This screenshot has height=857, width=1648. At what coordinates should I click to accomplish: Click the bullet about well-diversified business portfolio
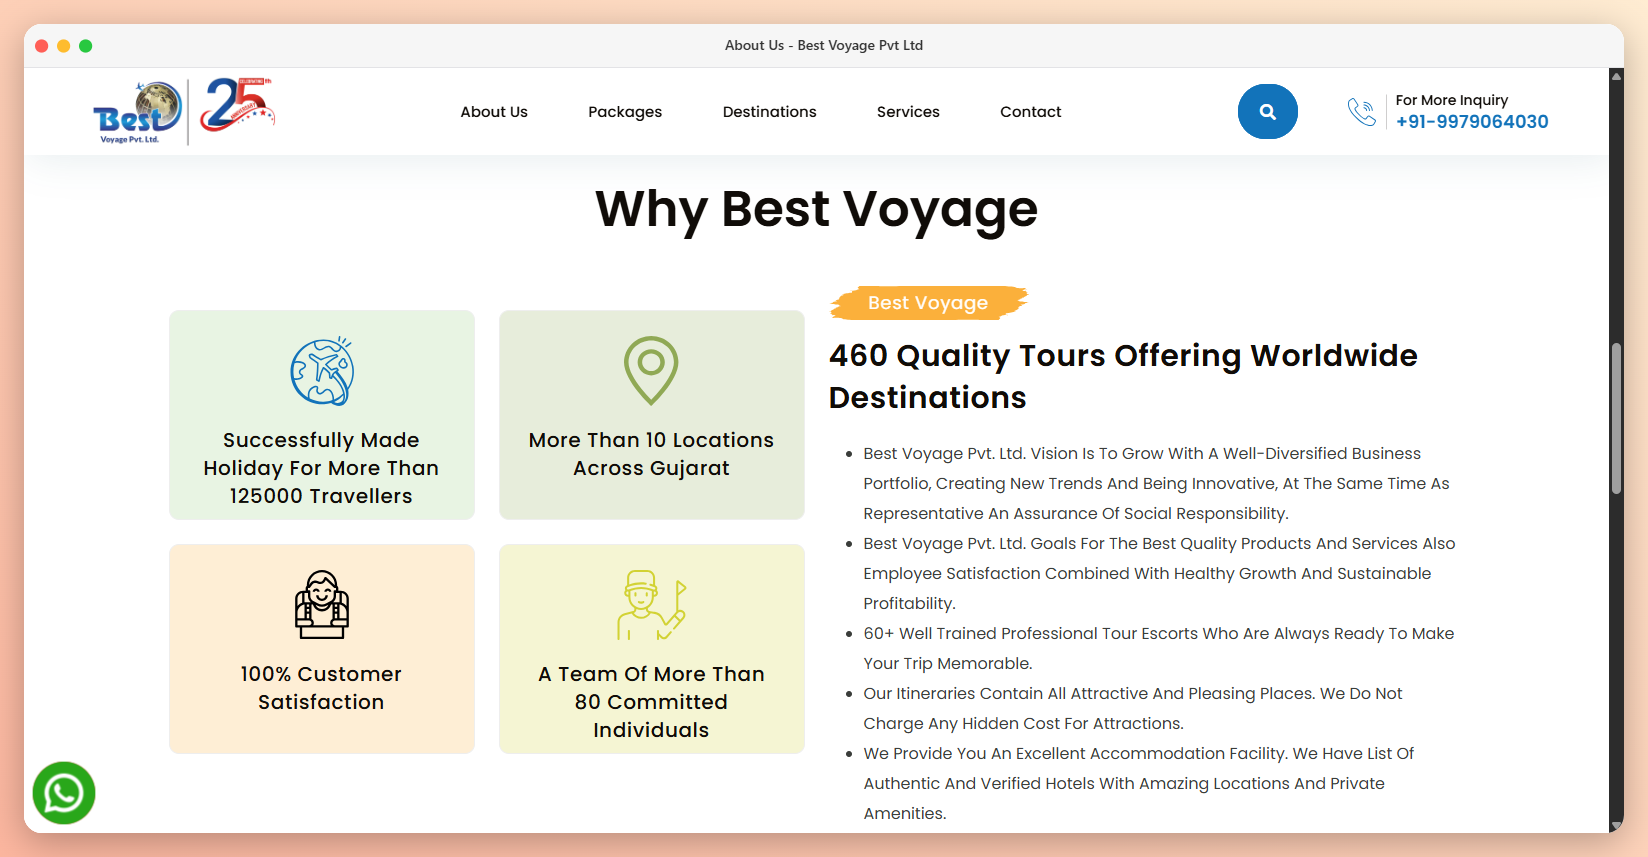click(x=1157, y=484)
